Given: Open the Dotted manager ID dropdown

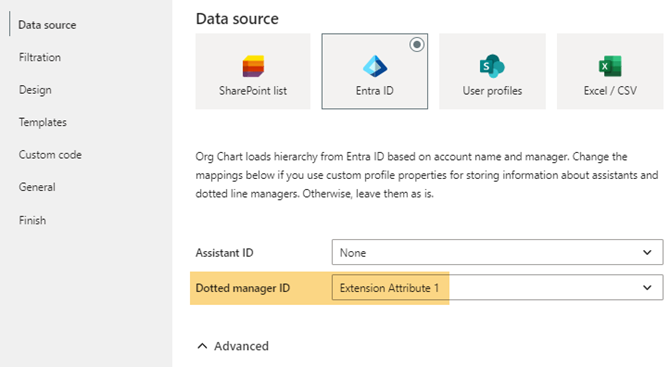Looking at the screenshot, I should click(497, 288).
